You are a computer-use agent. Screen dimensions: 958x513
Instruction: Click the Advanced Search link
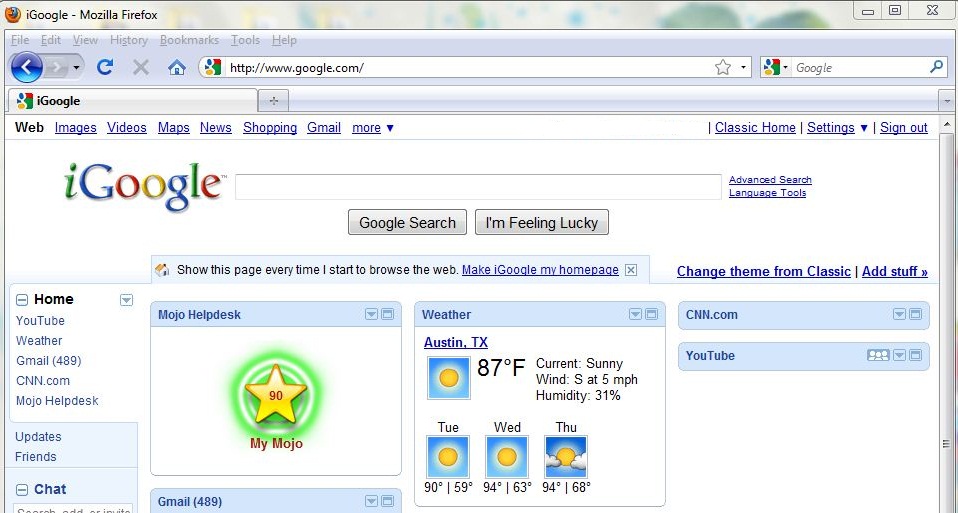(x=770, y=180)
